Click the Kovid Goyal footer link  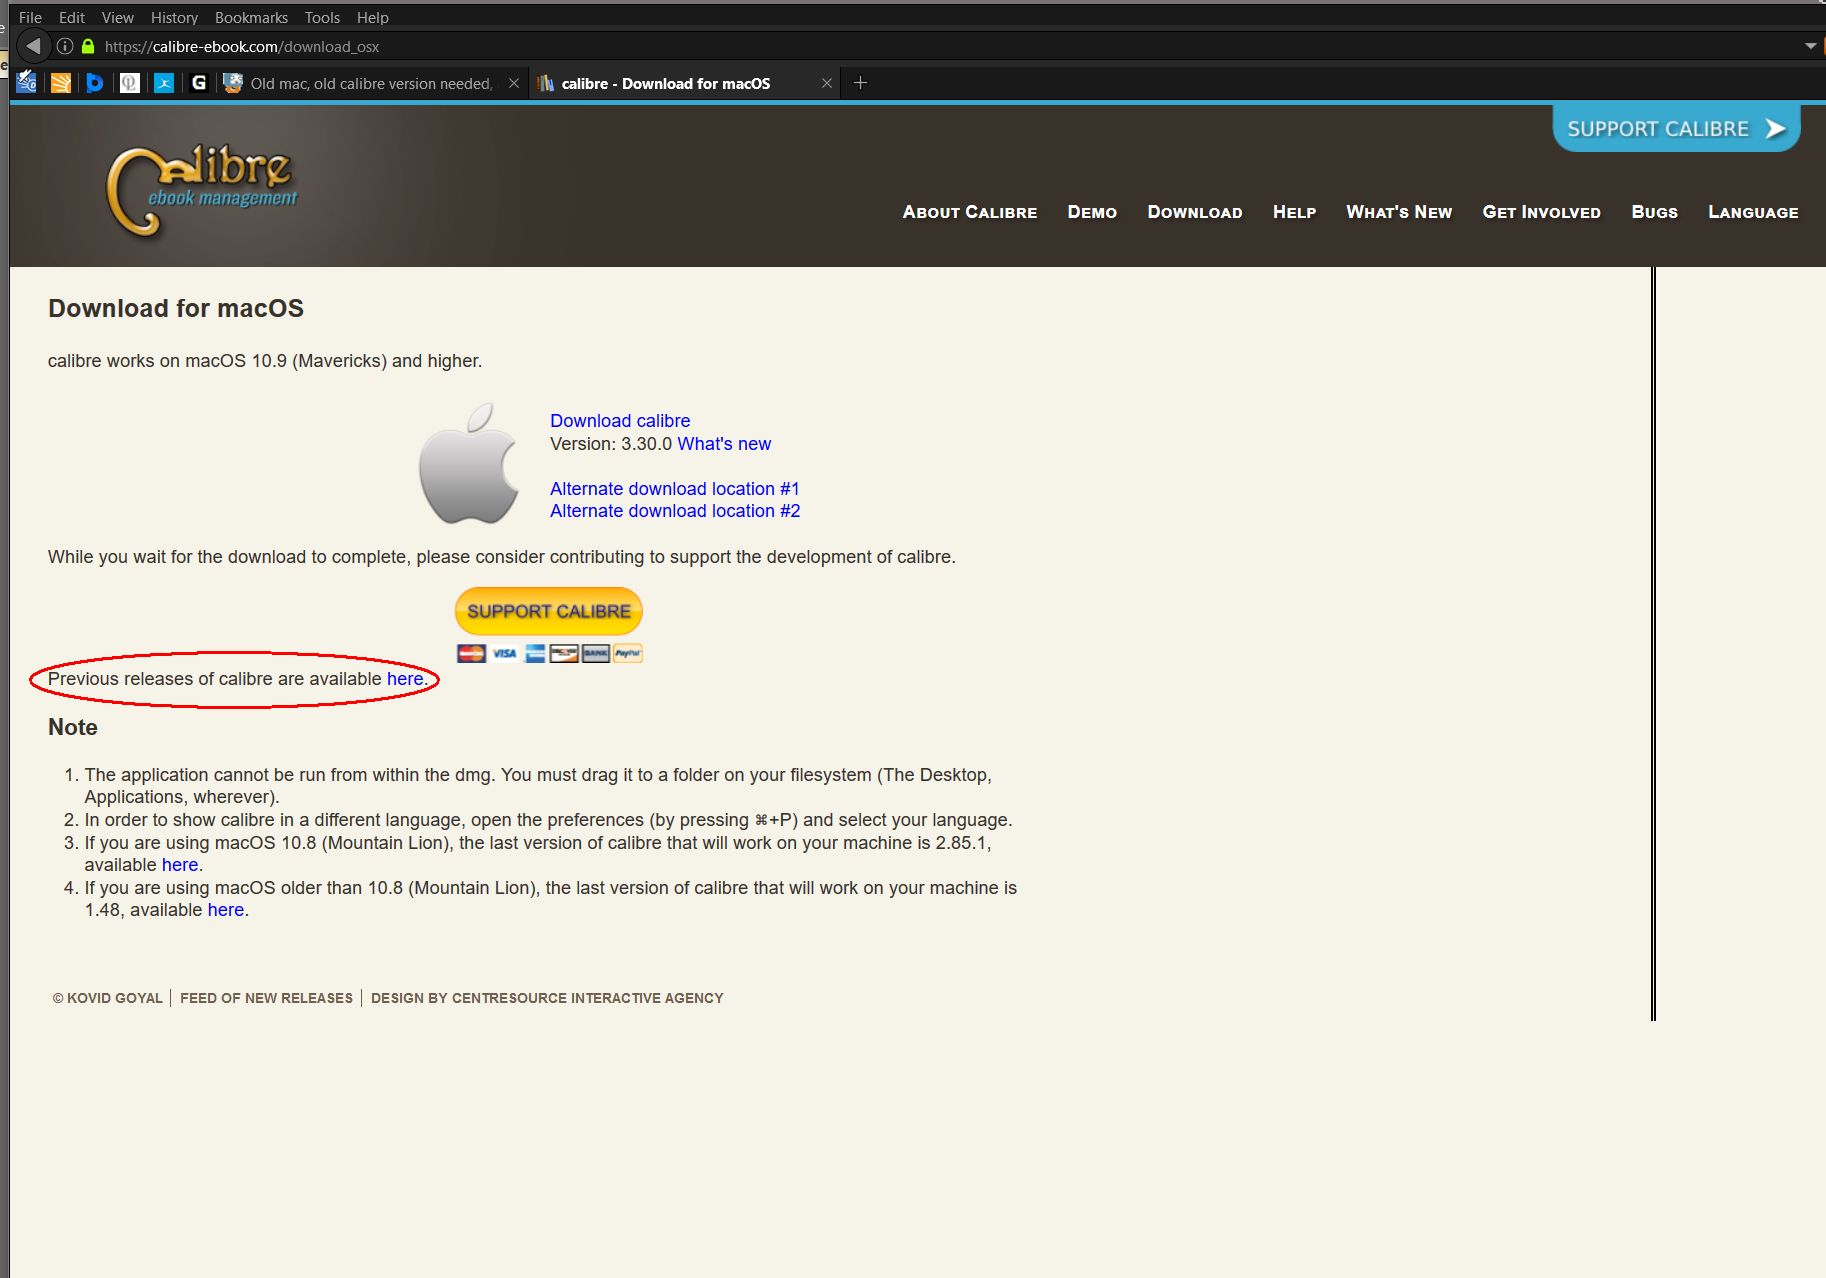[x=108, y=998]
